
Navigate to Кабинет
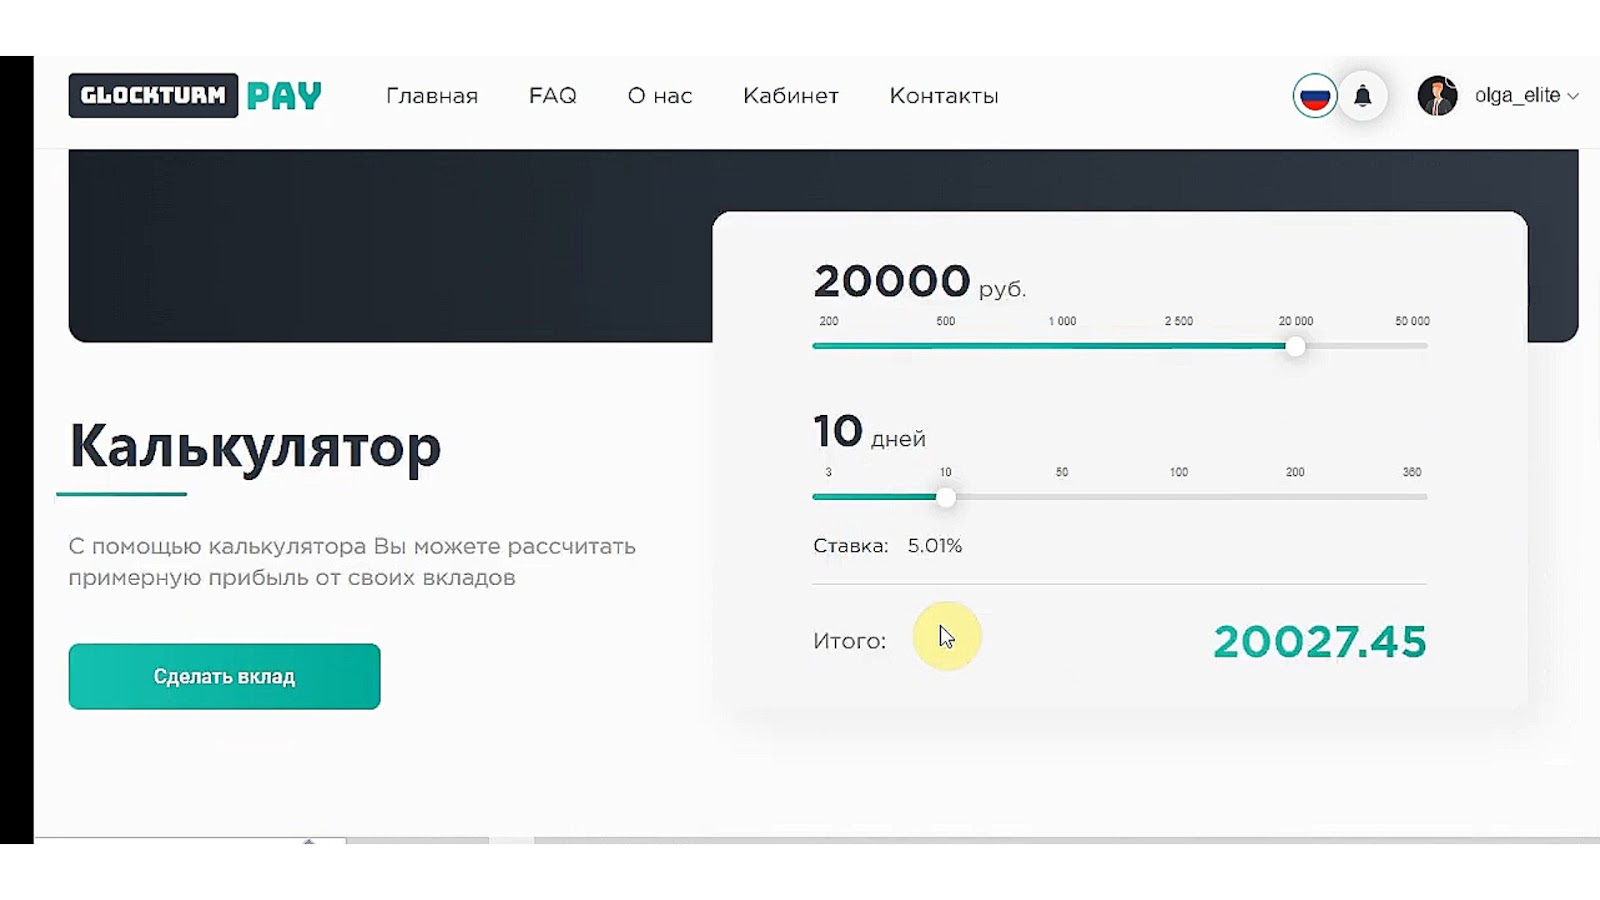click(x=790, y=96)
